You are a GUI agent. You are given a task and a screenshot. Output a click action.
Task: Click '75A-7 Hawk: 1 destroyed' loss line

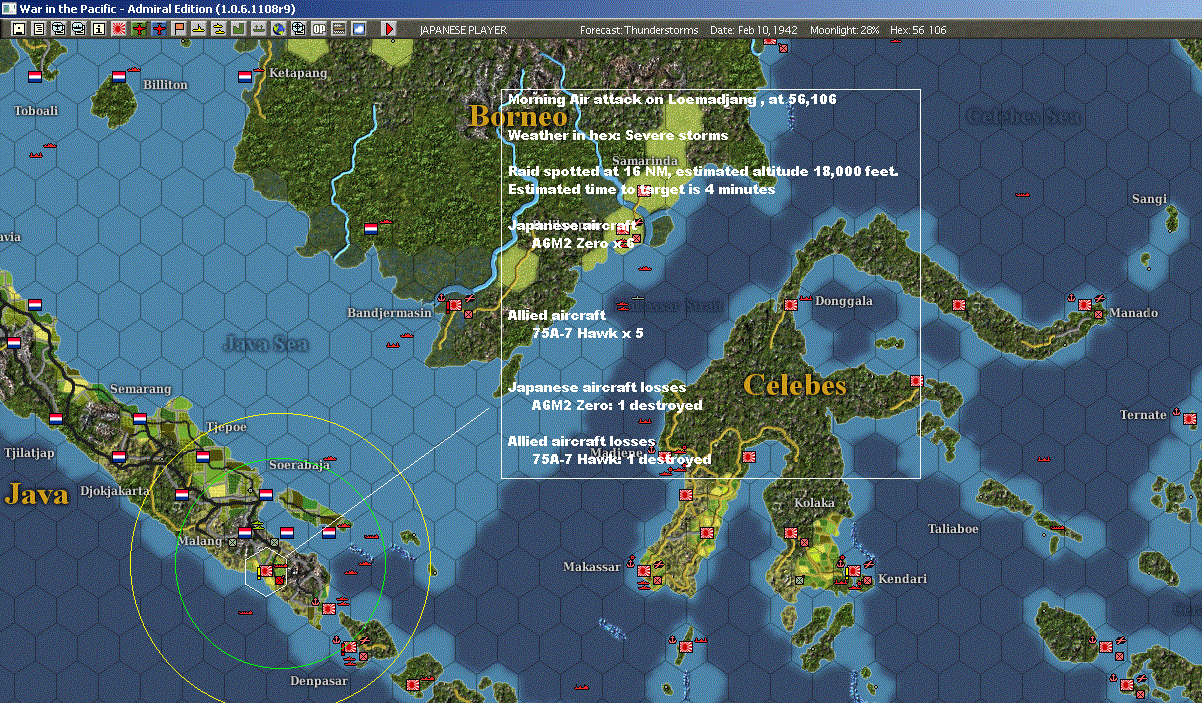point(621,459)
